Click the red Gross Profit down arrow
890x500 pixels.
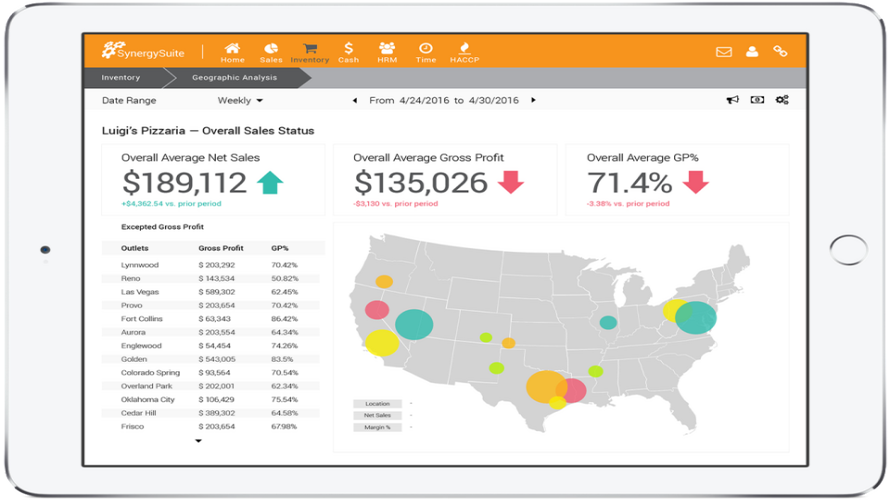click(x=511, y=183)
